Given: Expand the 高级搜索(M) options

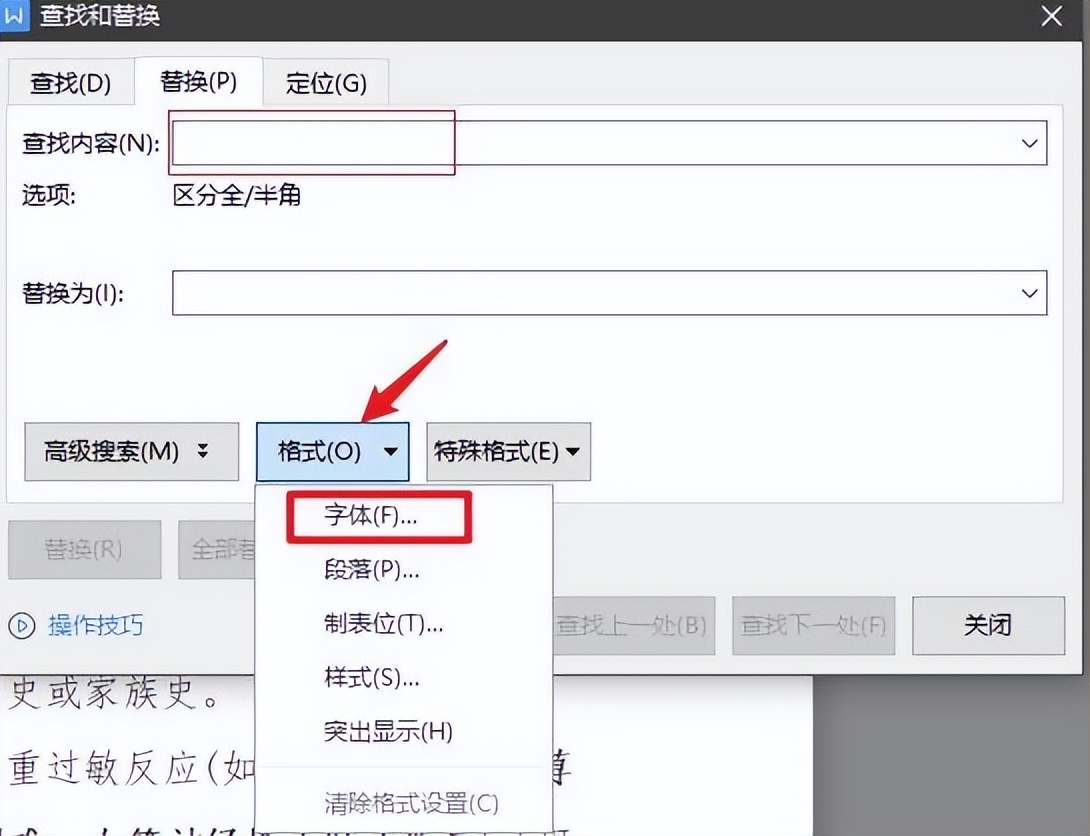Looking at the screenshot, I should coord(131,452).
